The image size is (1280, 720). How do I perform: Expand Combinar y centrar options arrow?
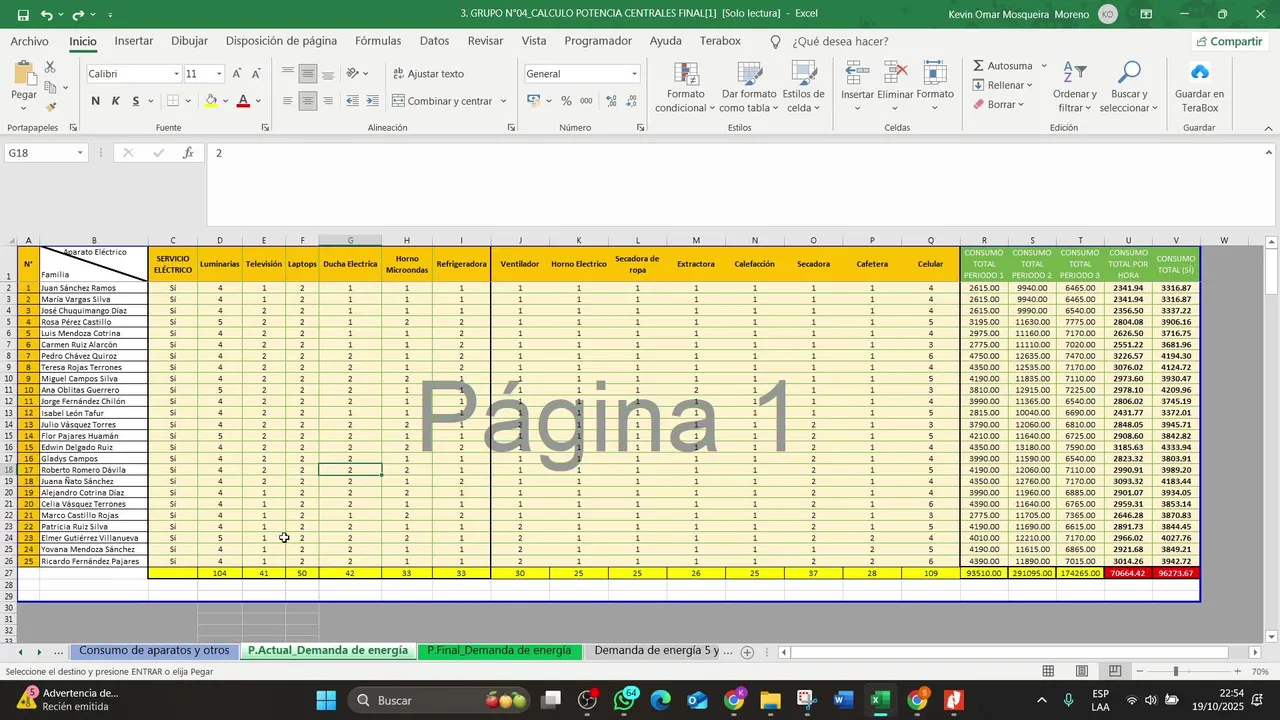(503, 101)
